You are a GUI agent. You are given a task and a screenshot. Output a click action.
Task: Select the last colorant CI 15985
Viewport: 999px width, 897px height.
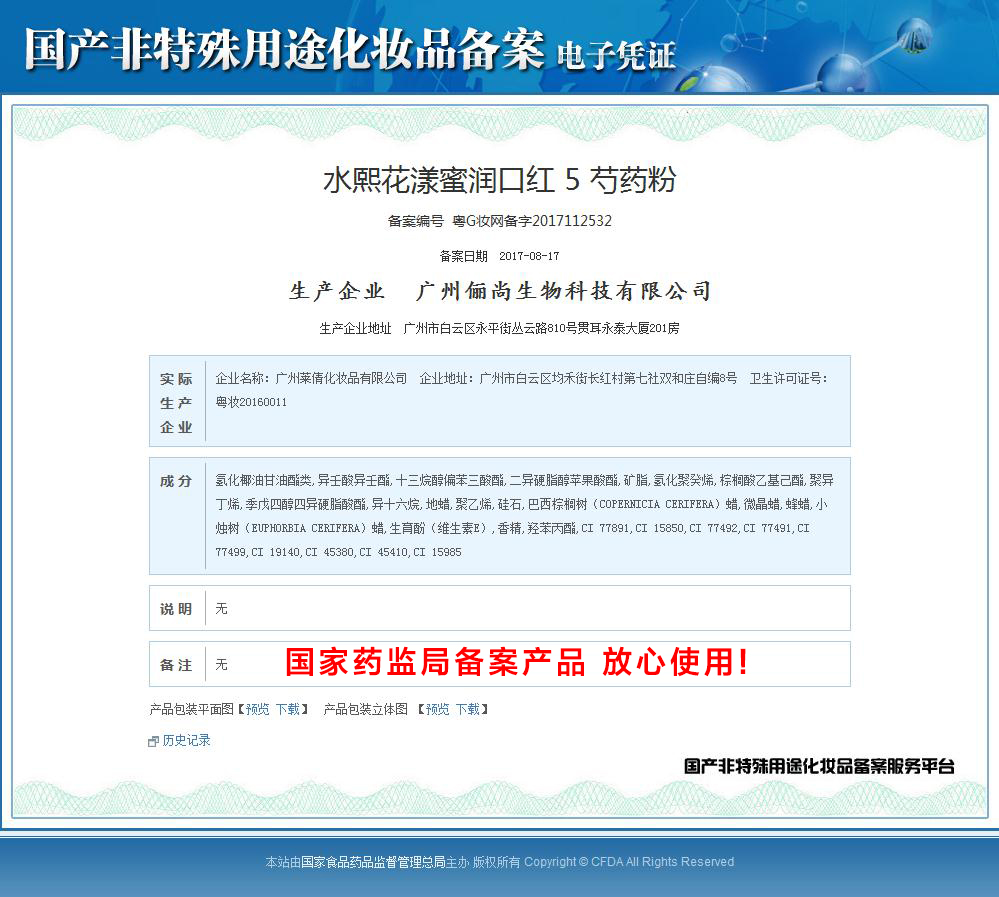point(437,552)
